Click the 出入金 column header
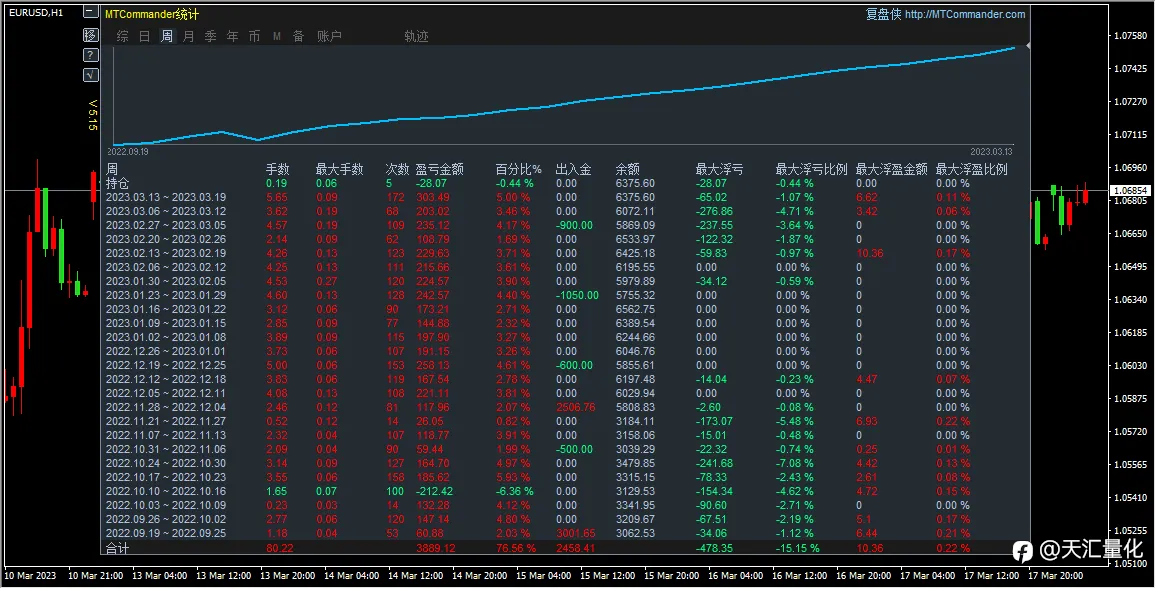 [x=574, y=170]
